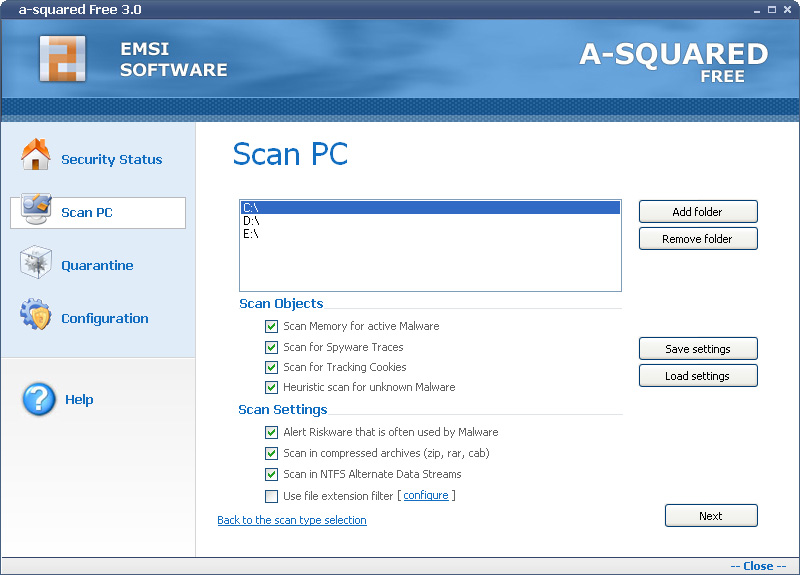Screen dimensions: 800x575
Task: Click the Security Status house icon
Action: point(36,156)
